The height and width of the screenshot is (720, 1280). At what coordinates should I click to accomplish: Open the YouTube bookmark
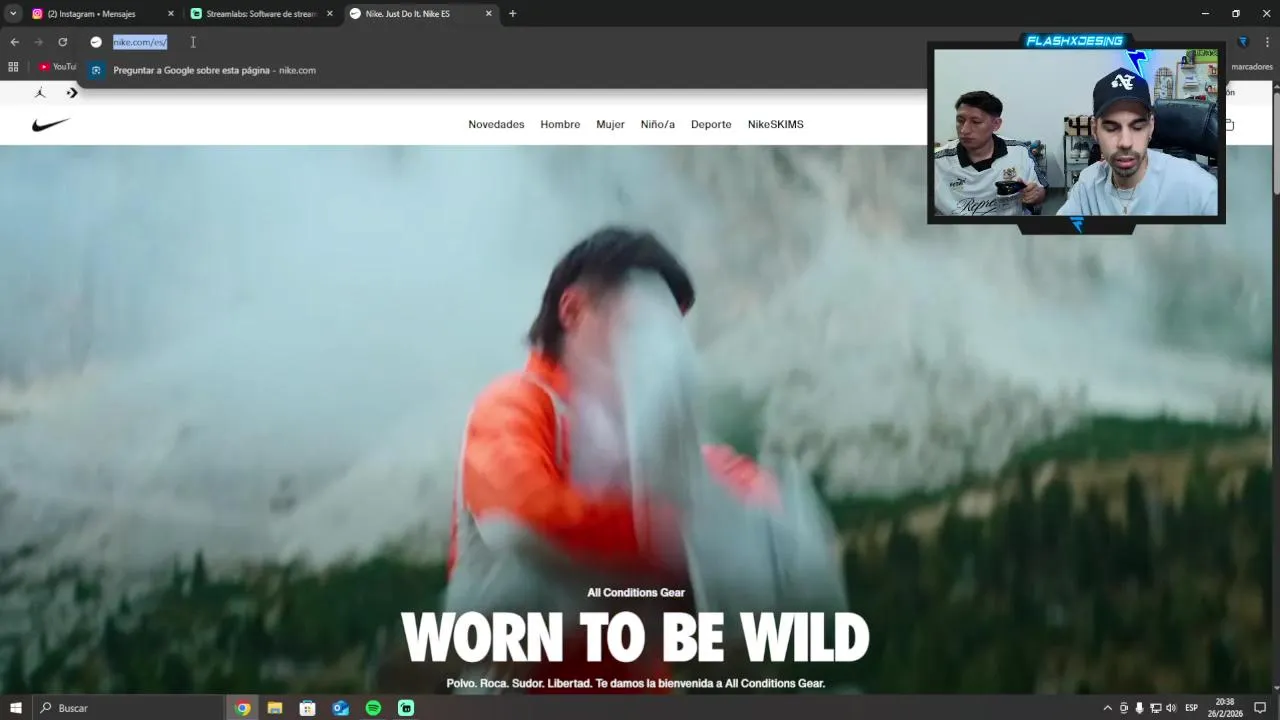[58, 67]
